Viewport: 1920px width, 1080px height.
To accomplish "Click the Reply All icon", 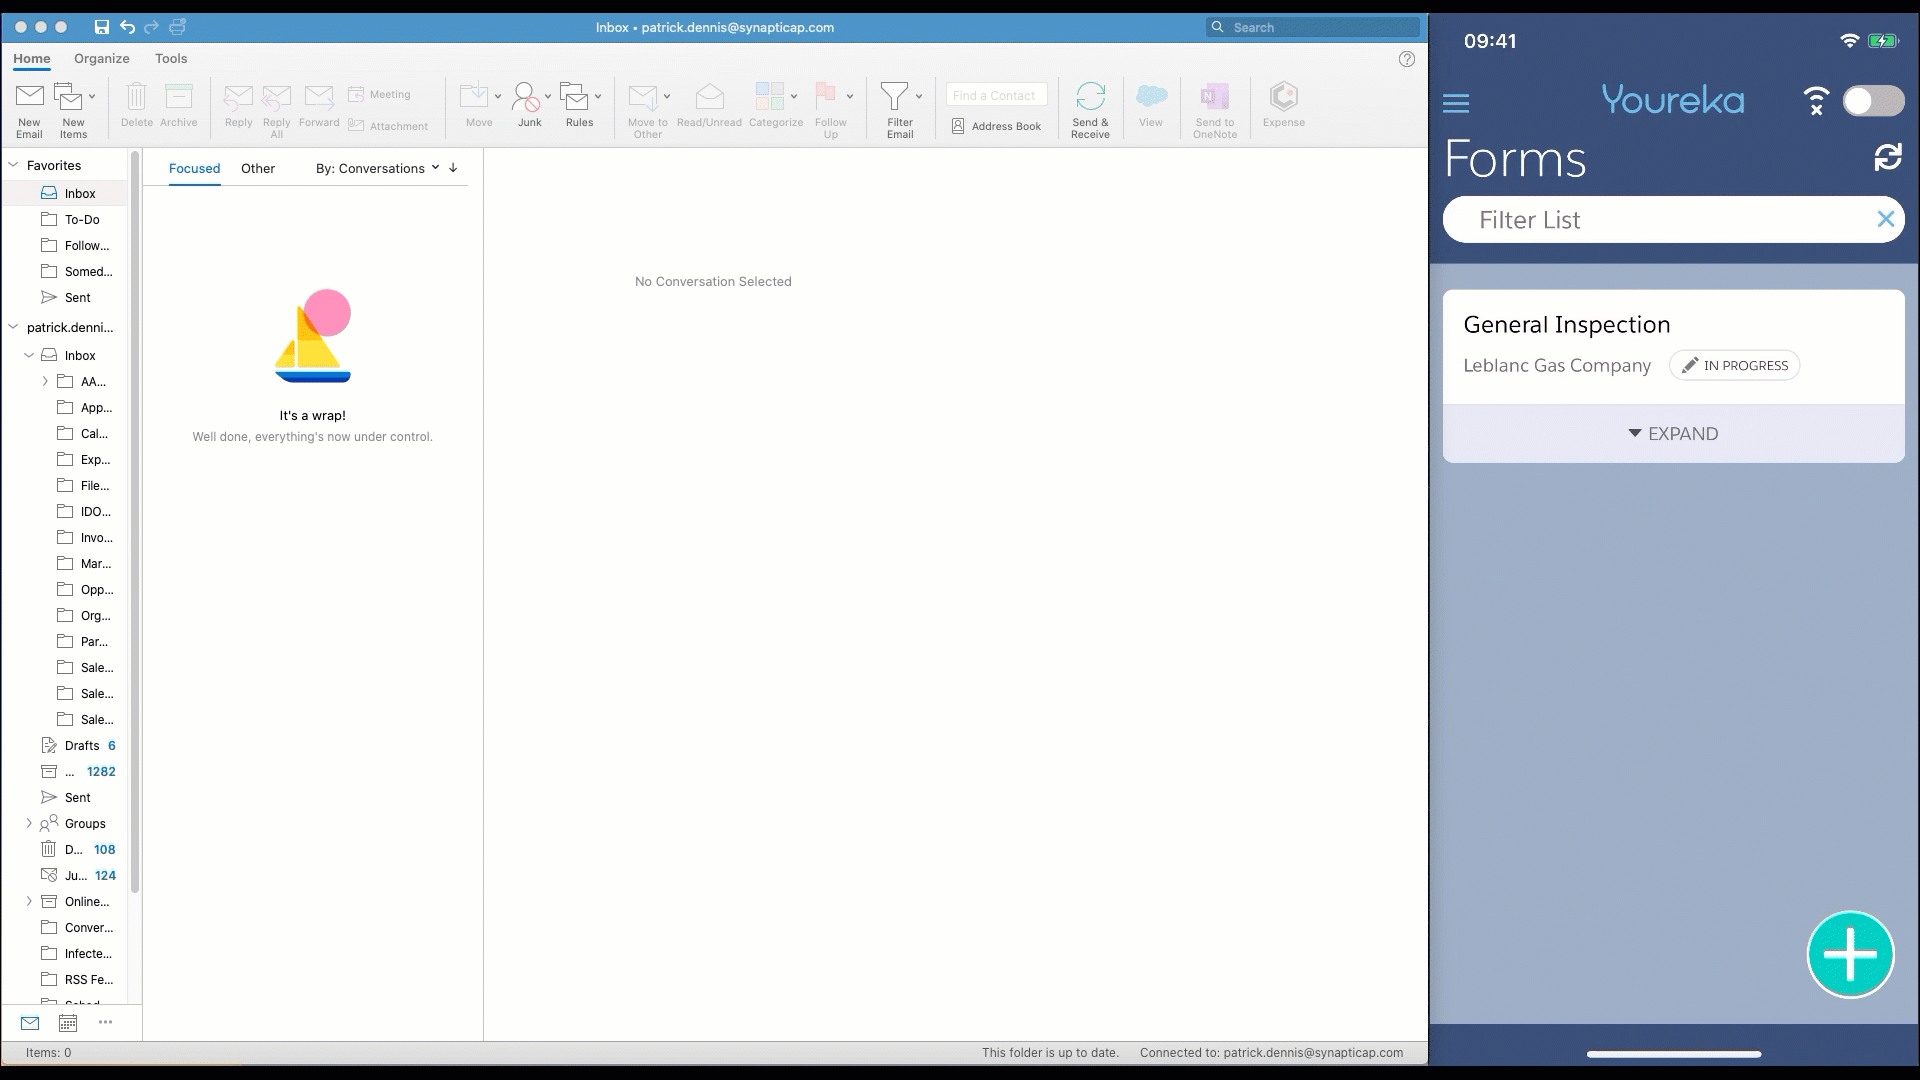I will (276, 97).
